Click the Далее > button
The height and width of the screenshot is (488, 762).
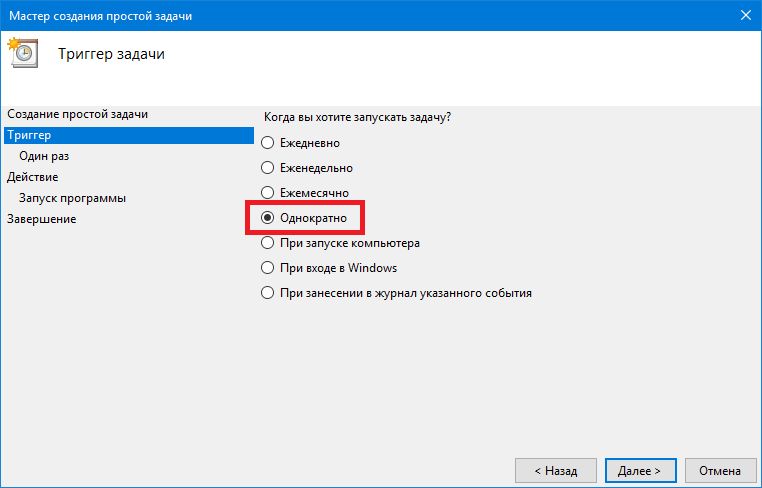click(640, 471)
